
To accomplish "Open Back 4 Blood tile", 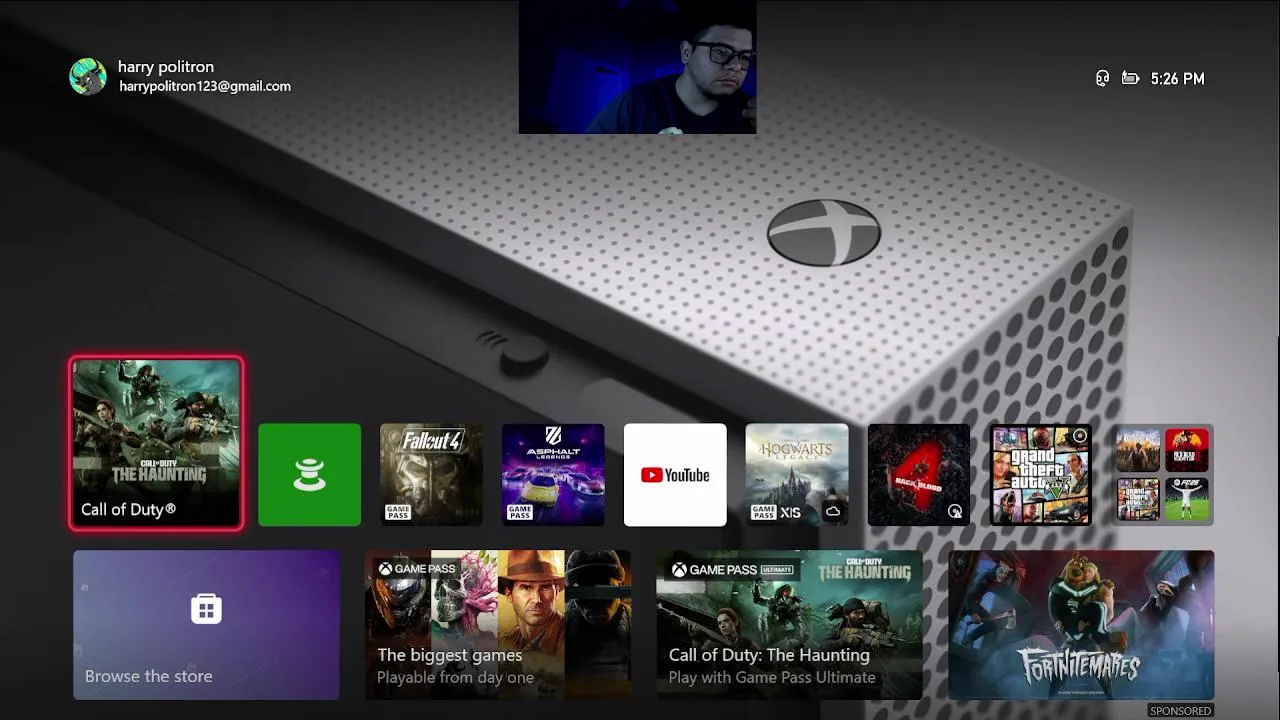I will coord(919,475).
